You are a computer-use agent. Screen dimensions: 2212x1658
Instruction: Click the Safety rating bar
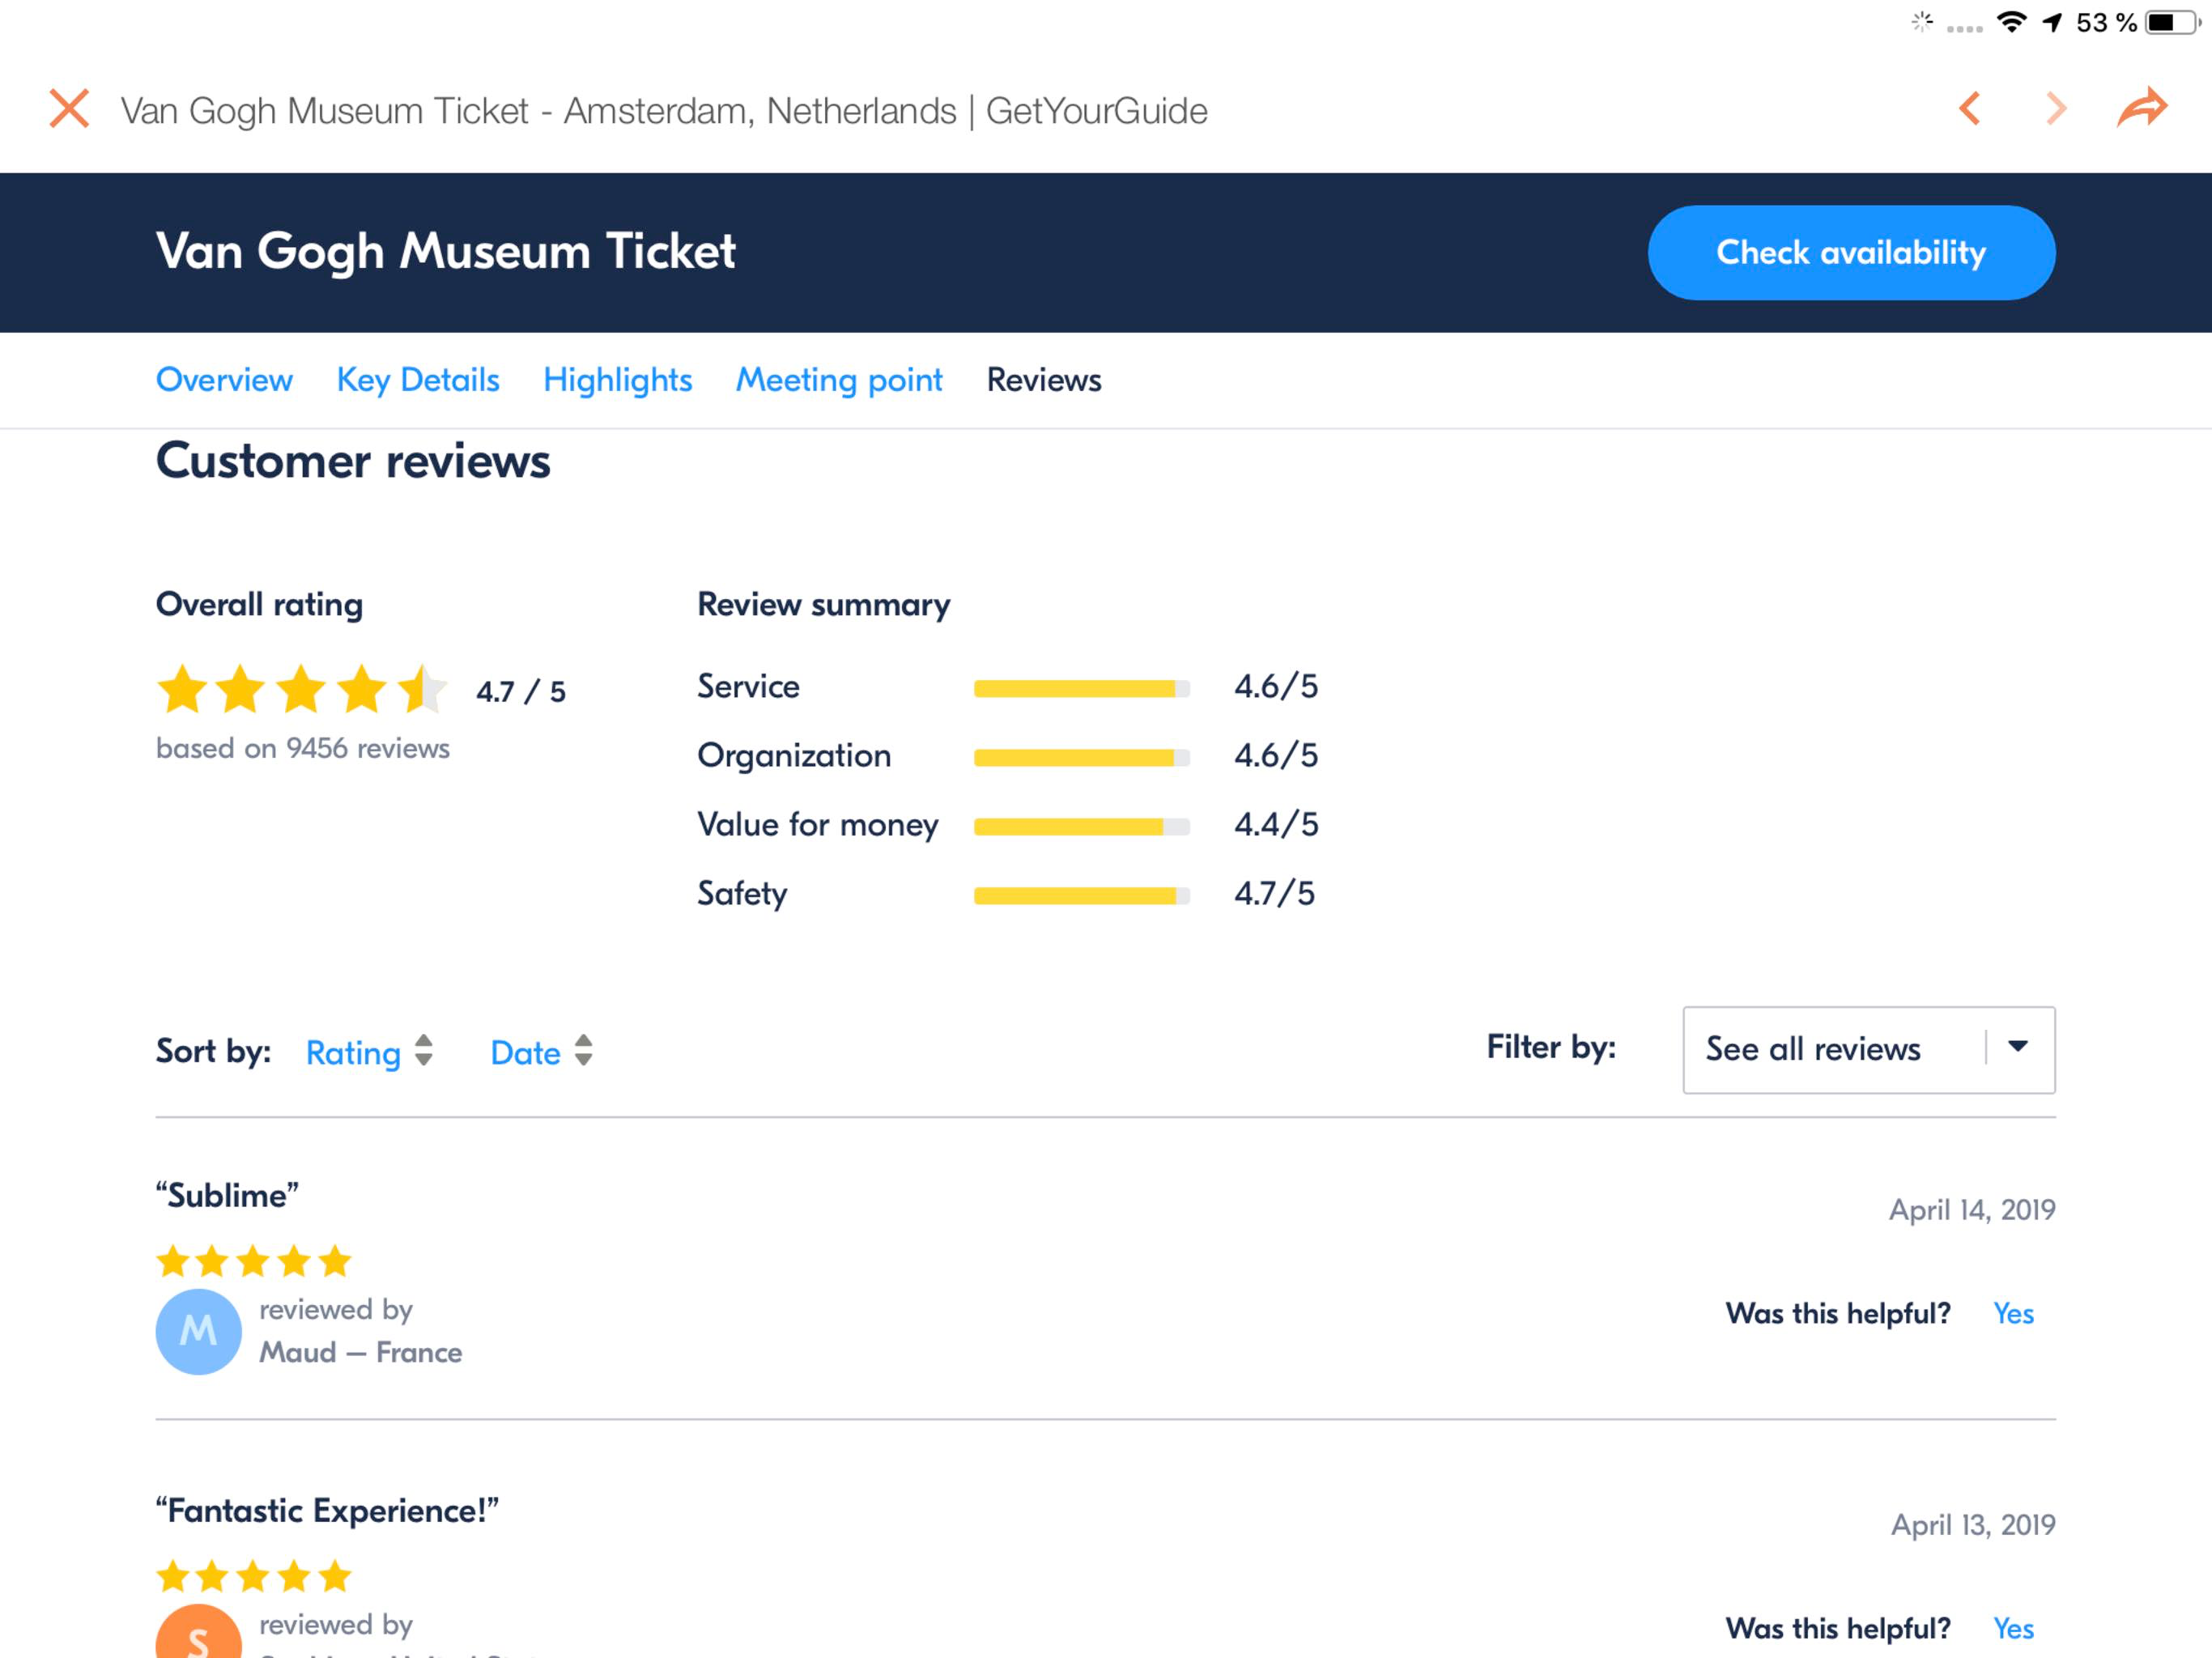[1082, 895]
